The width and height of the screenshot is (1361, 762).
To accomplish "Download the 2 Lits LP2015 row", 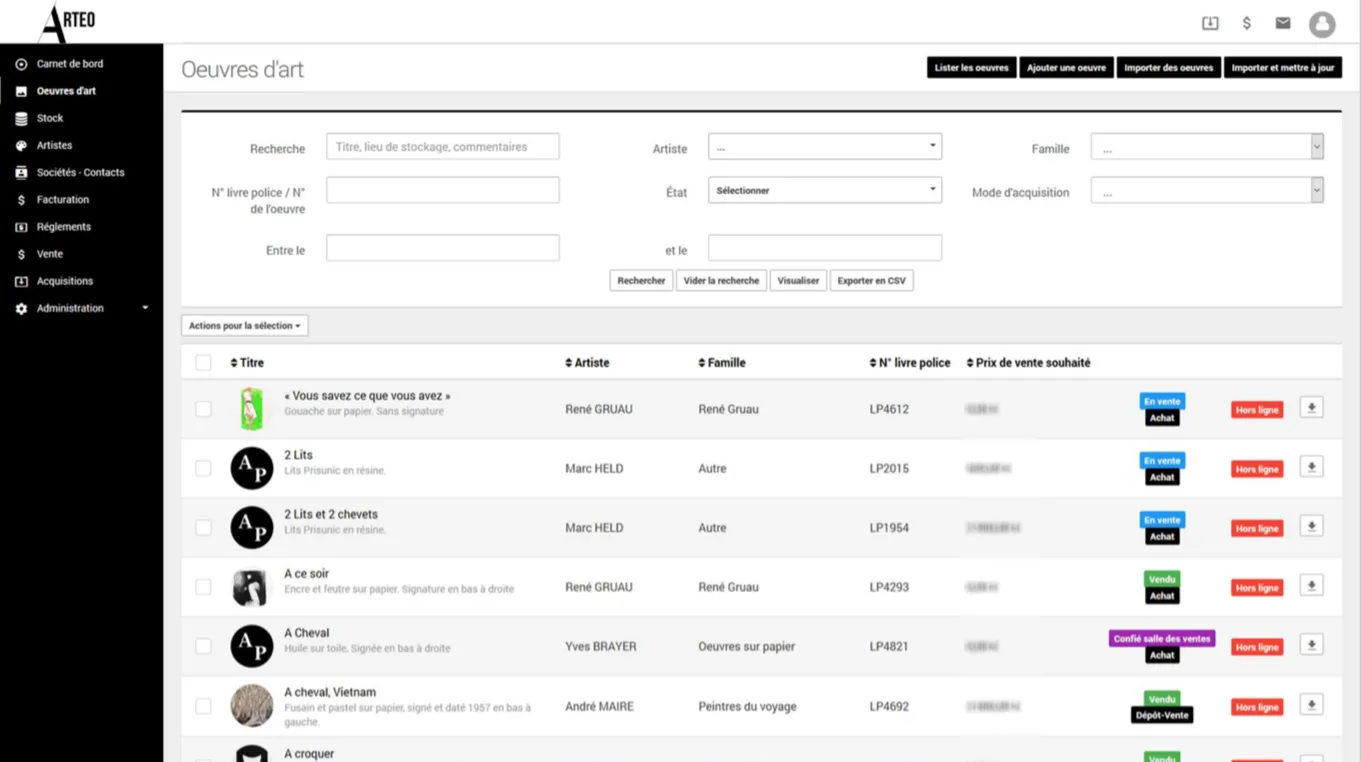I will (1311, 467).
